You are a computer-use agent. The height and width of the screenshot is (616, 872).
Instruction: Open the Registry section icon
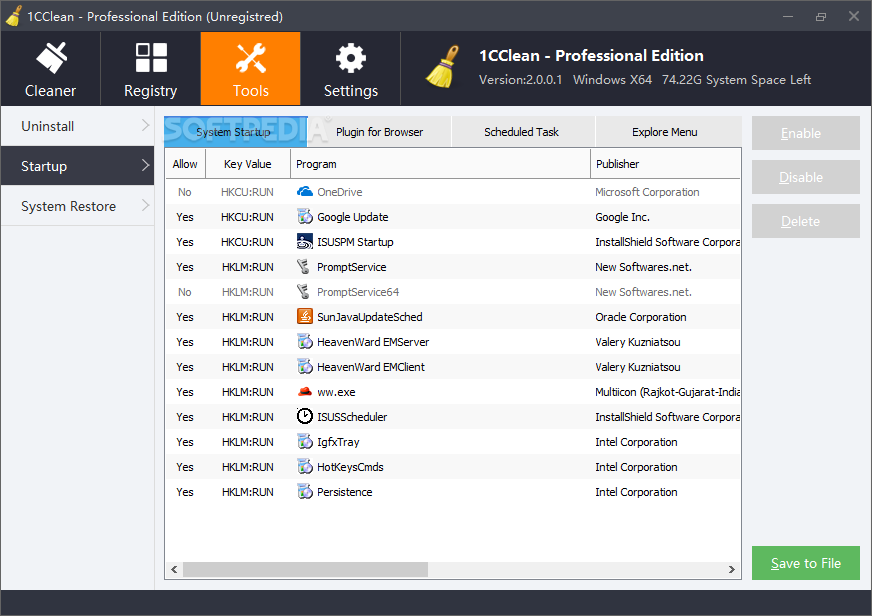[x=151, y=58]
